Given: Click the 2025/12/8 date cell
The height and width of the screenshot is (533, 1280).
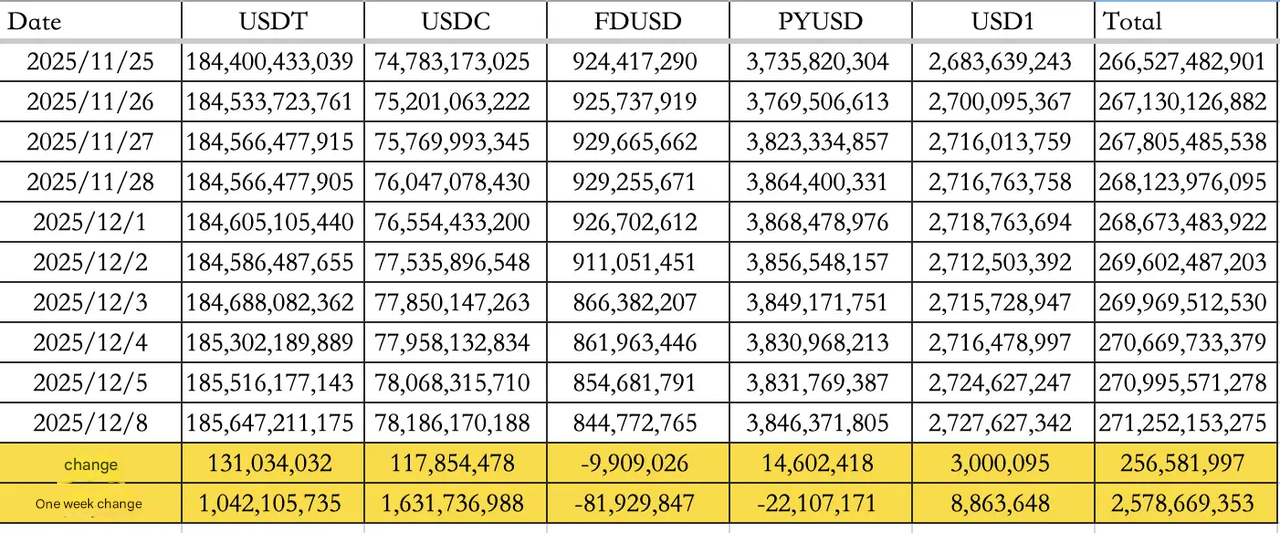Looking at the screenshot, I should pos(90,423).
